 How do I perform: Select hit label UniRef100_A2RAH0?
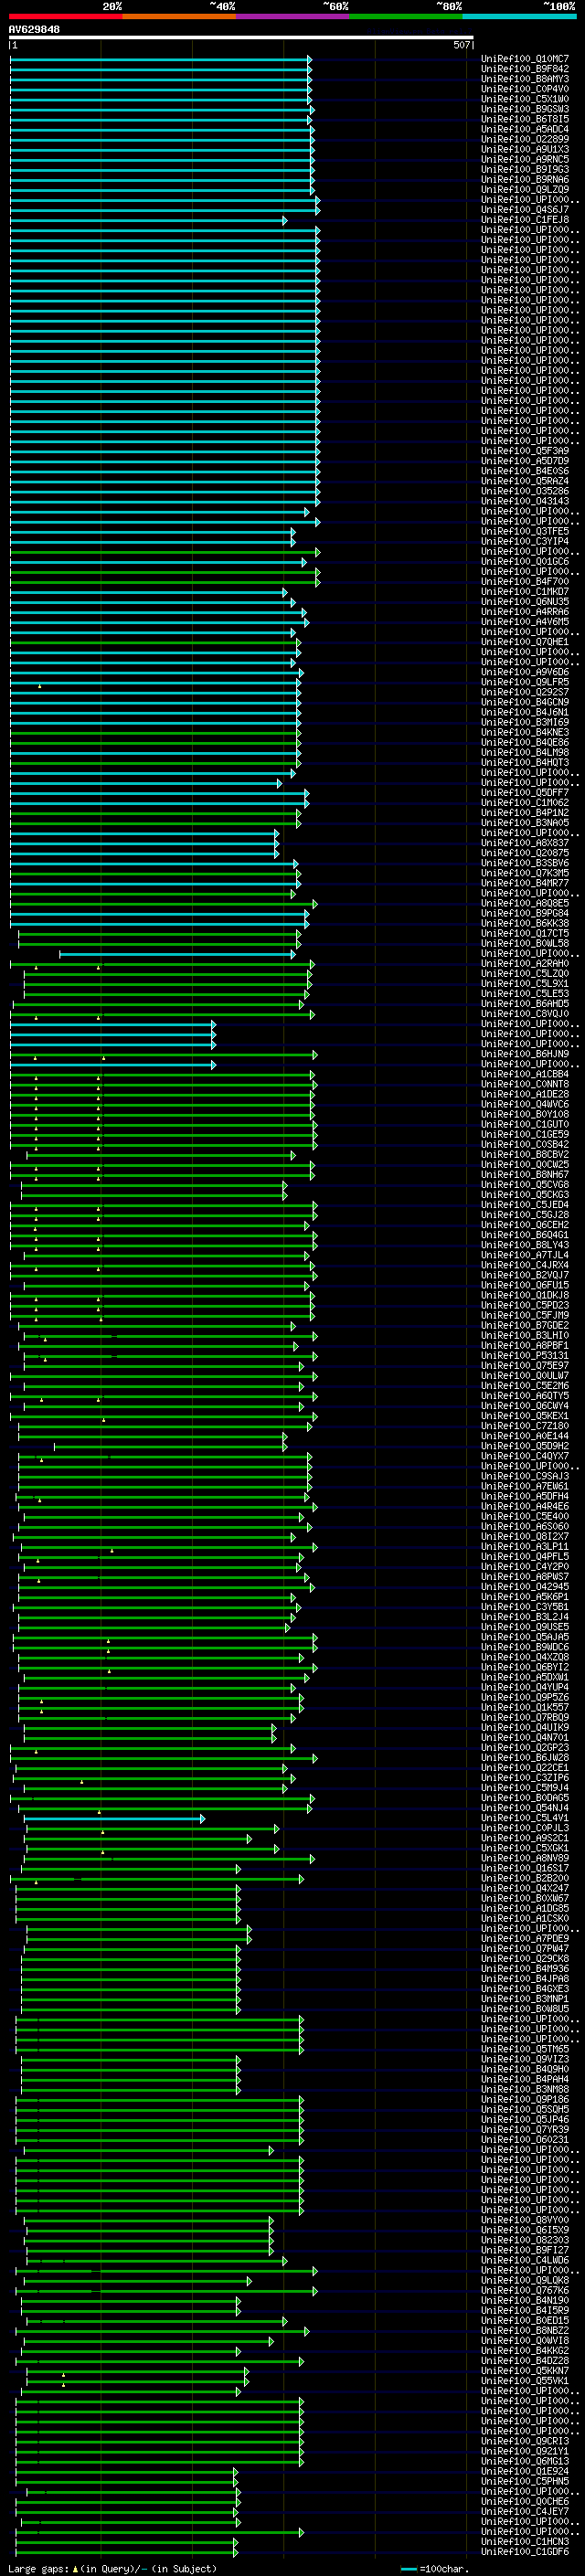525,964
